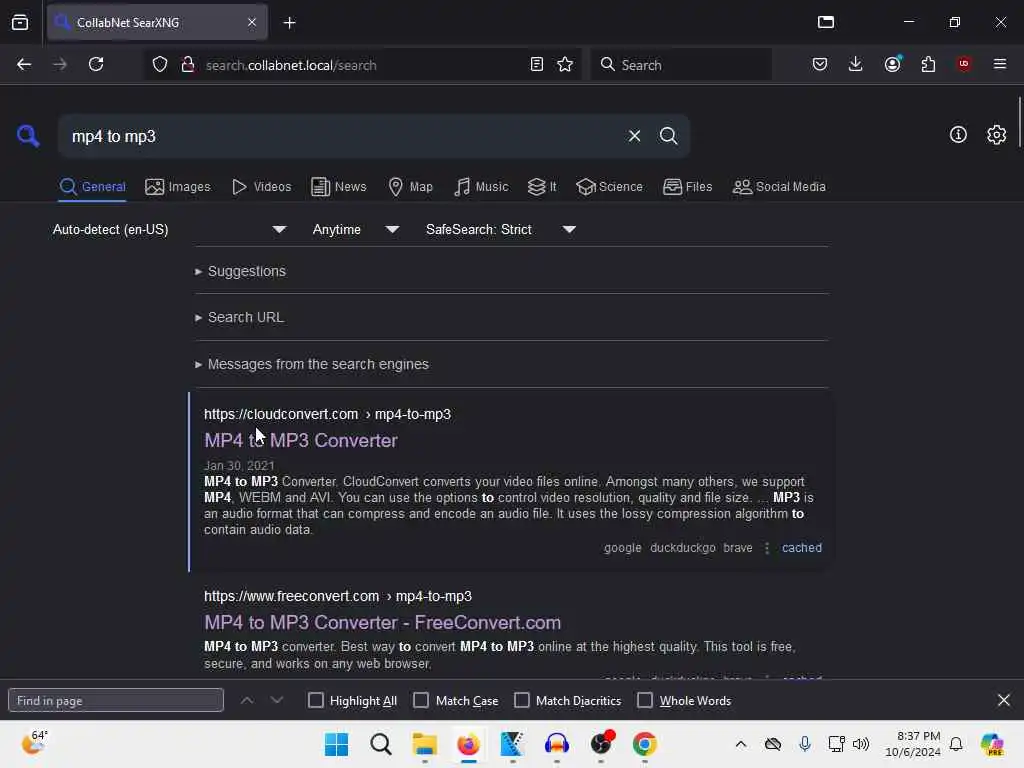
Task: Open Google Chrome from taskbar
Action: click(645, 744)
